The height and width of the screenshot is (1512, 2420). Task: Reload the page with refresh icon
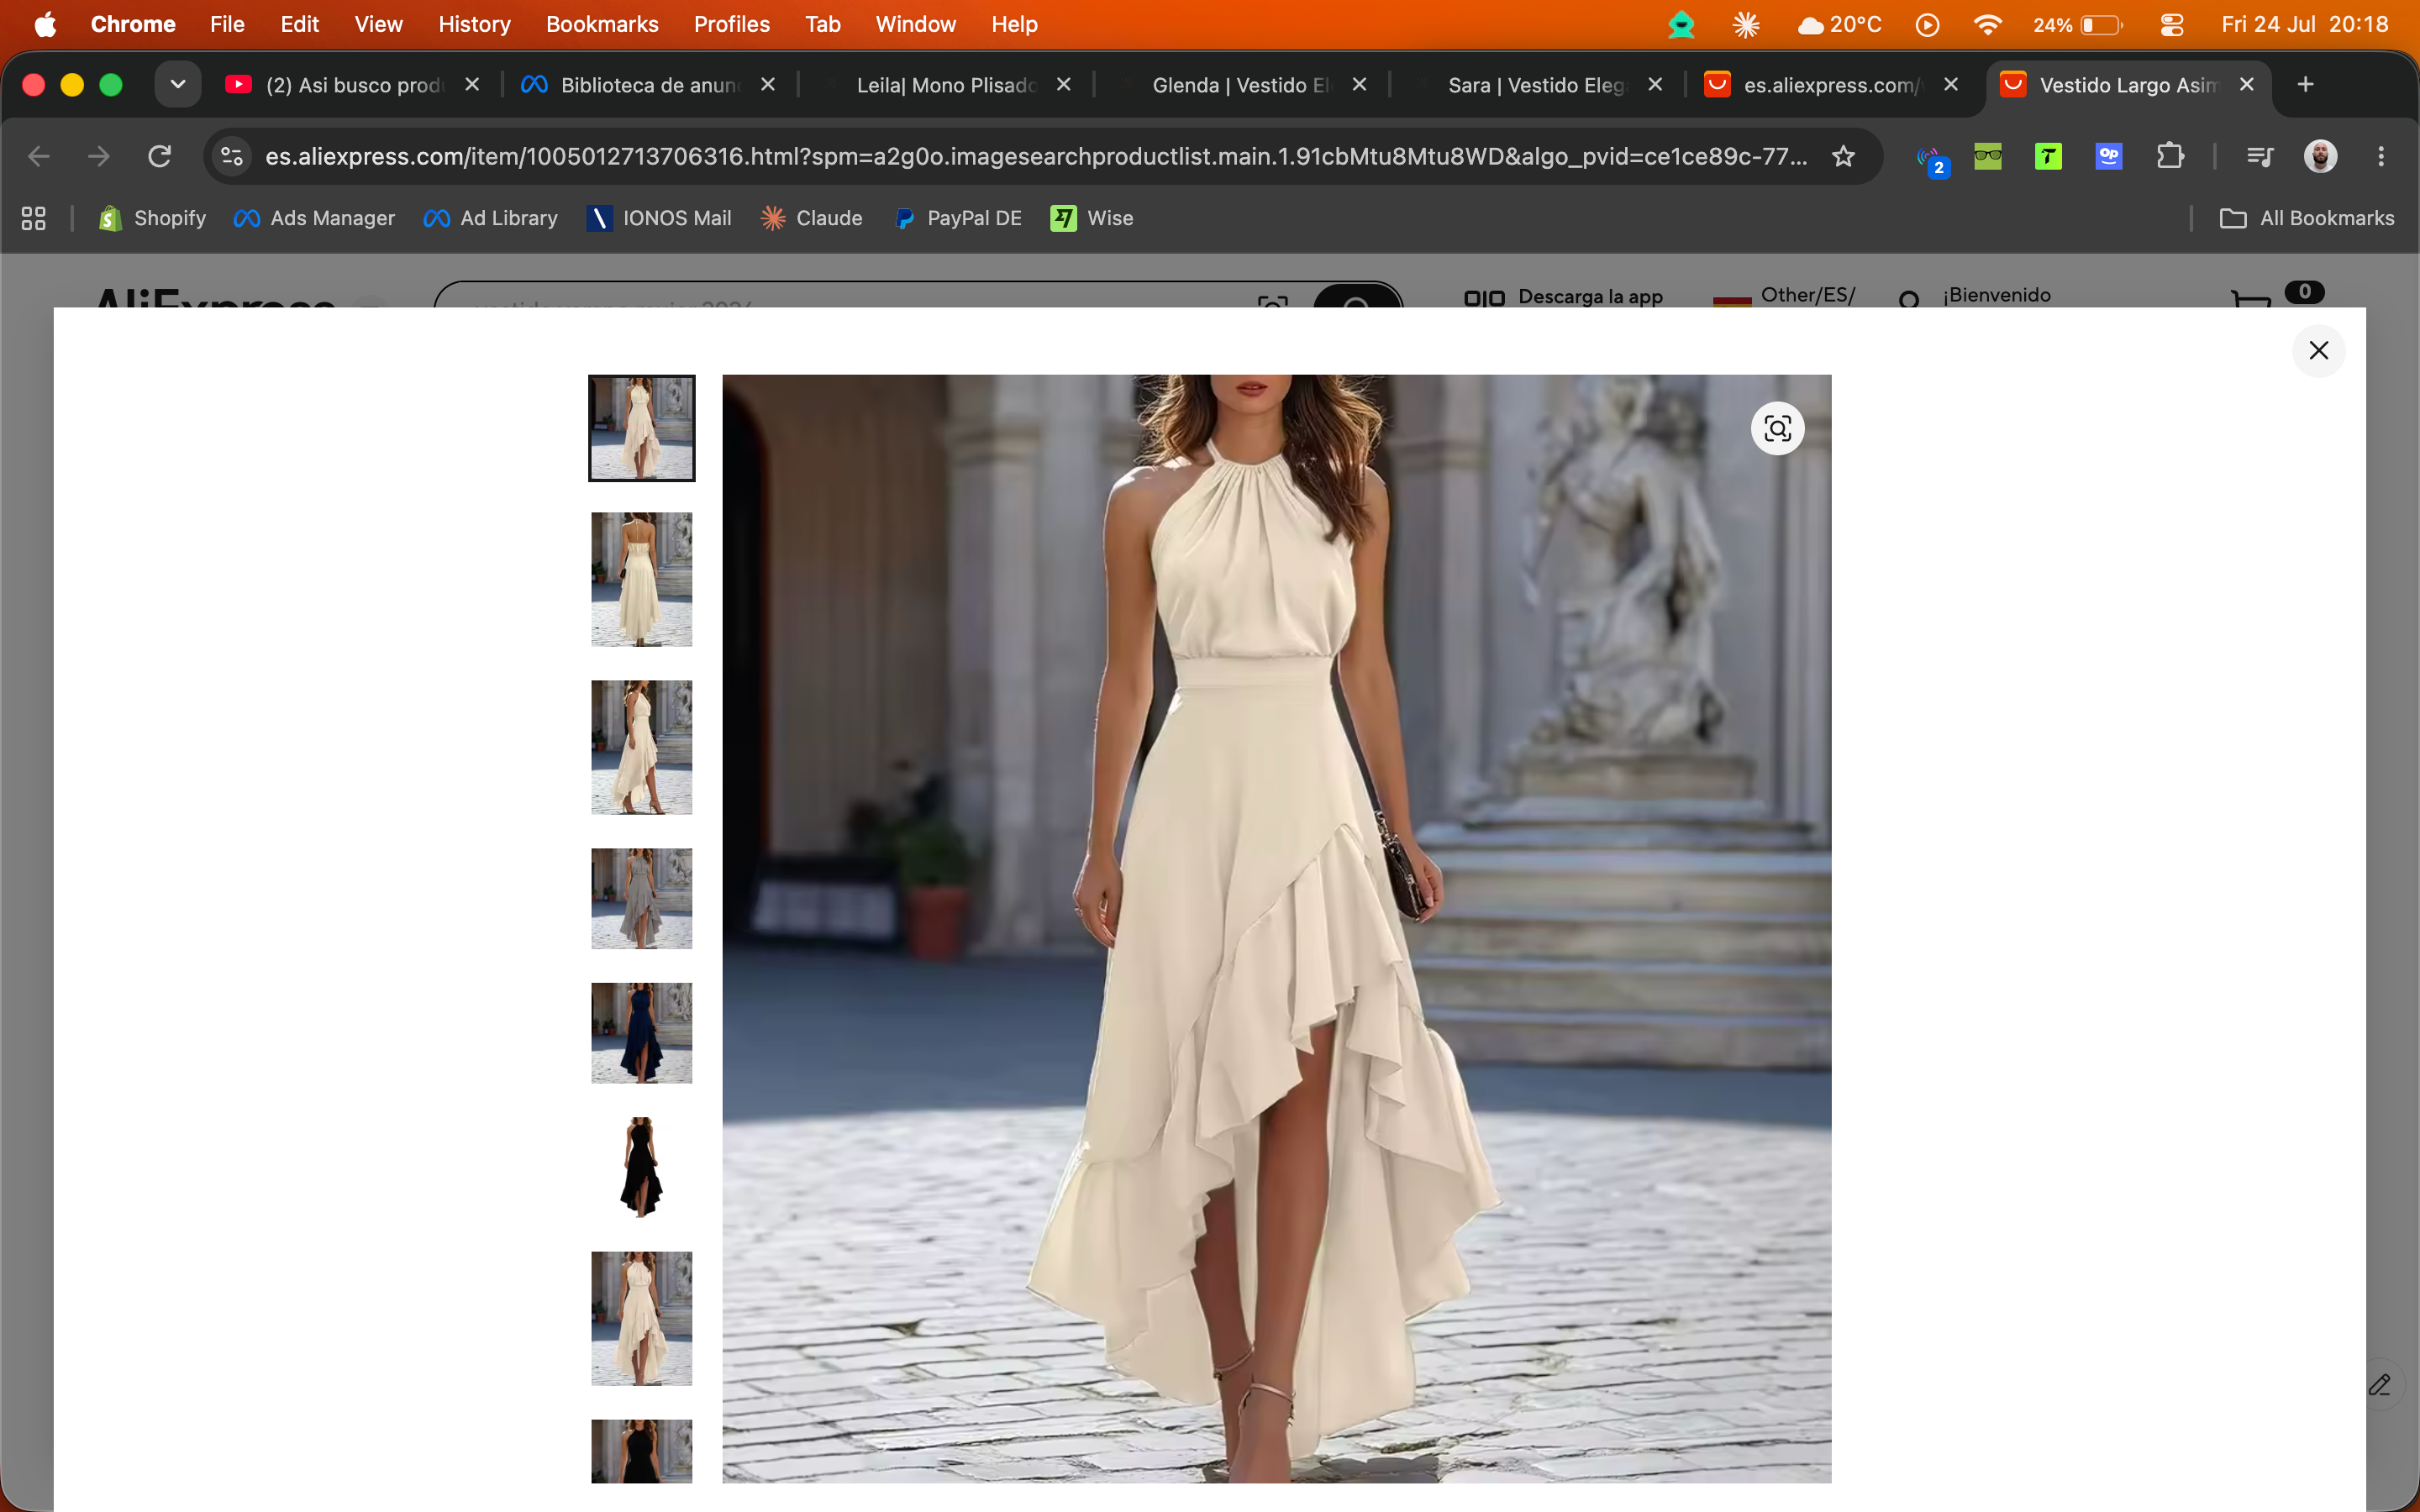[x=159, y=156]
